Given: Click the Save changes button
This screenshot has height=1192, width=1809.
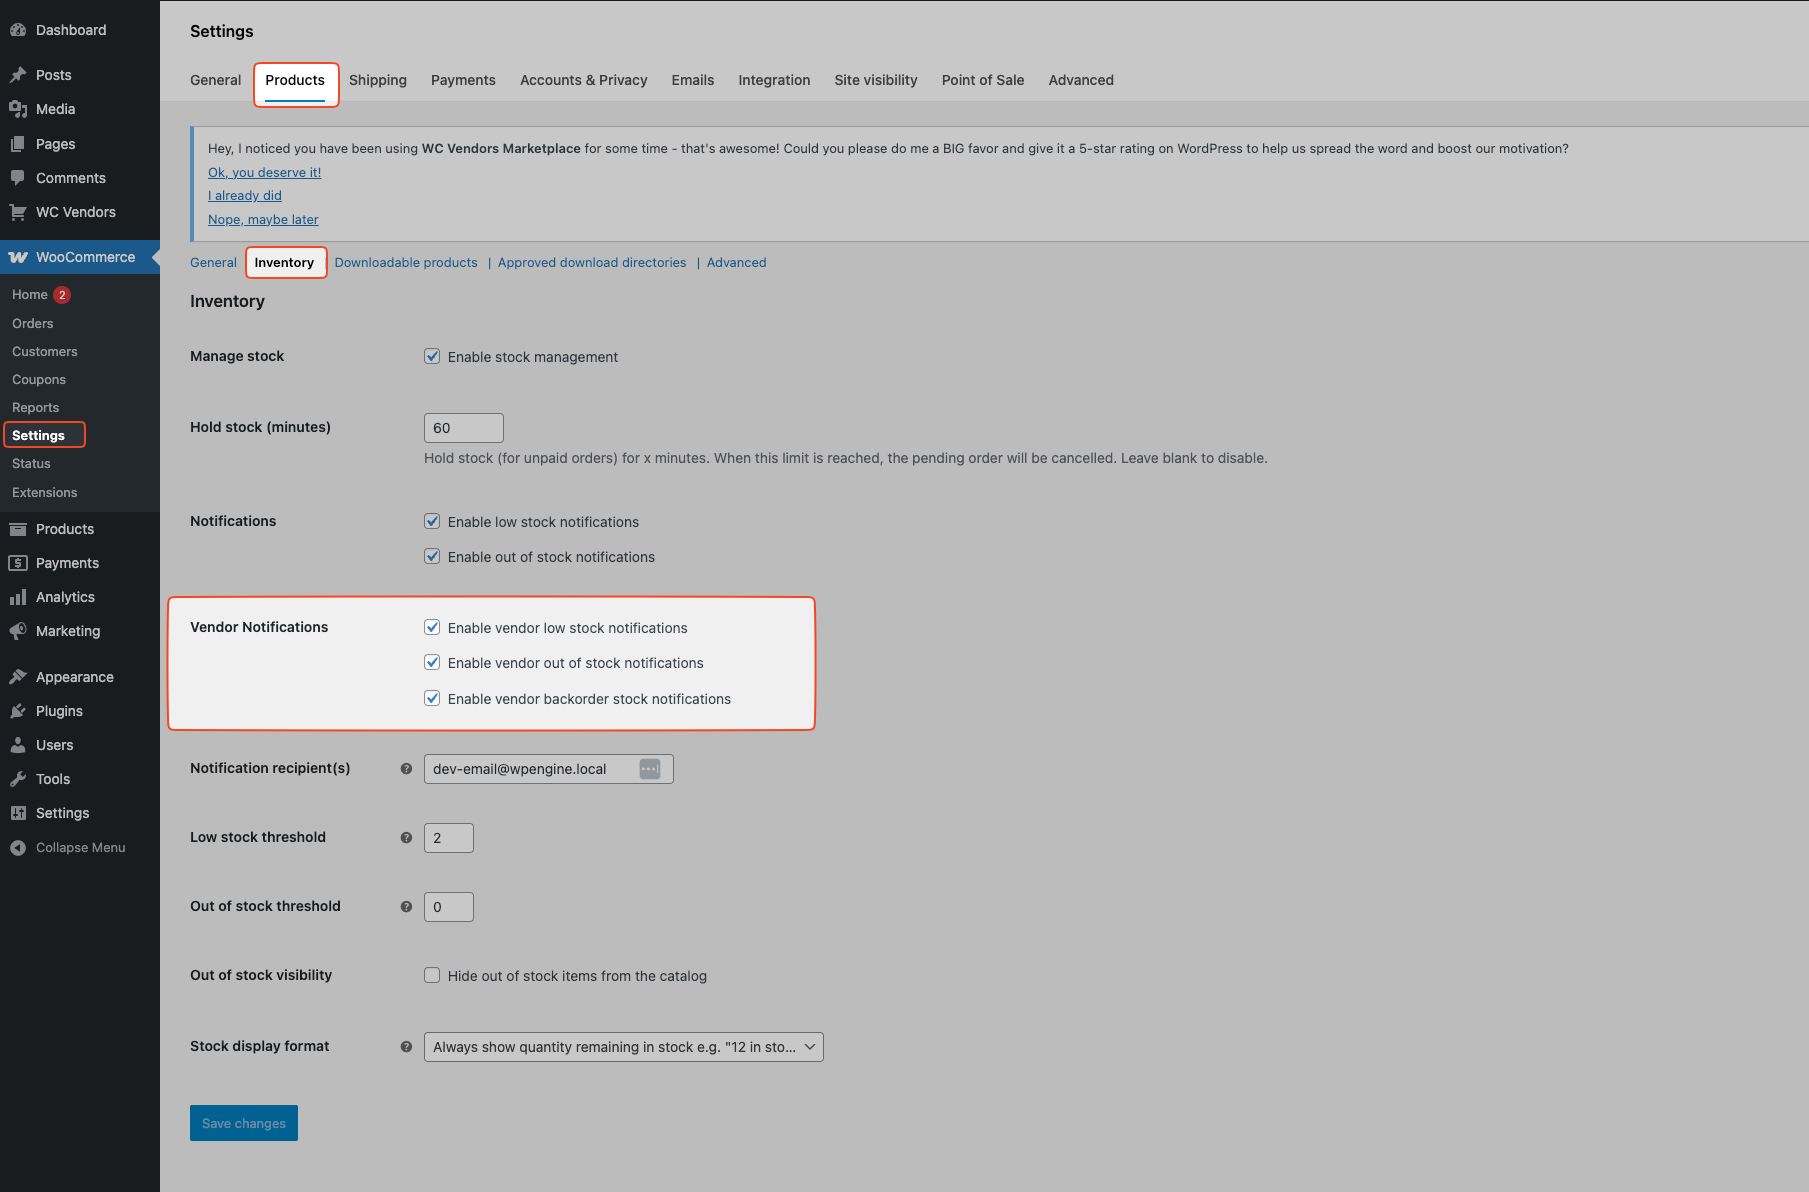Looking at the screenshot, I should [x=244, y=1123].
